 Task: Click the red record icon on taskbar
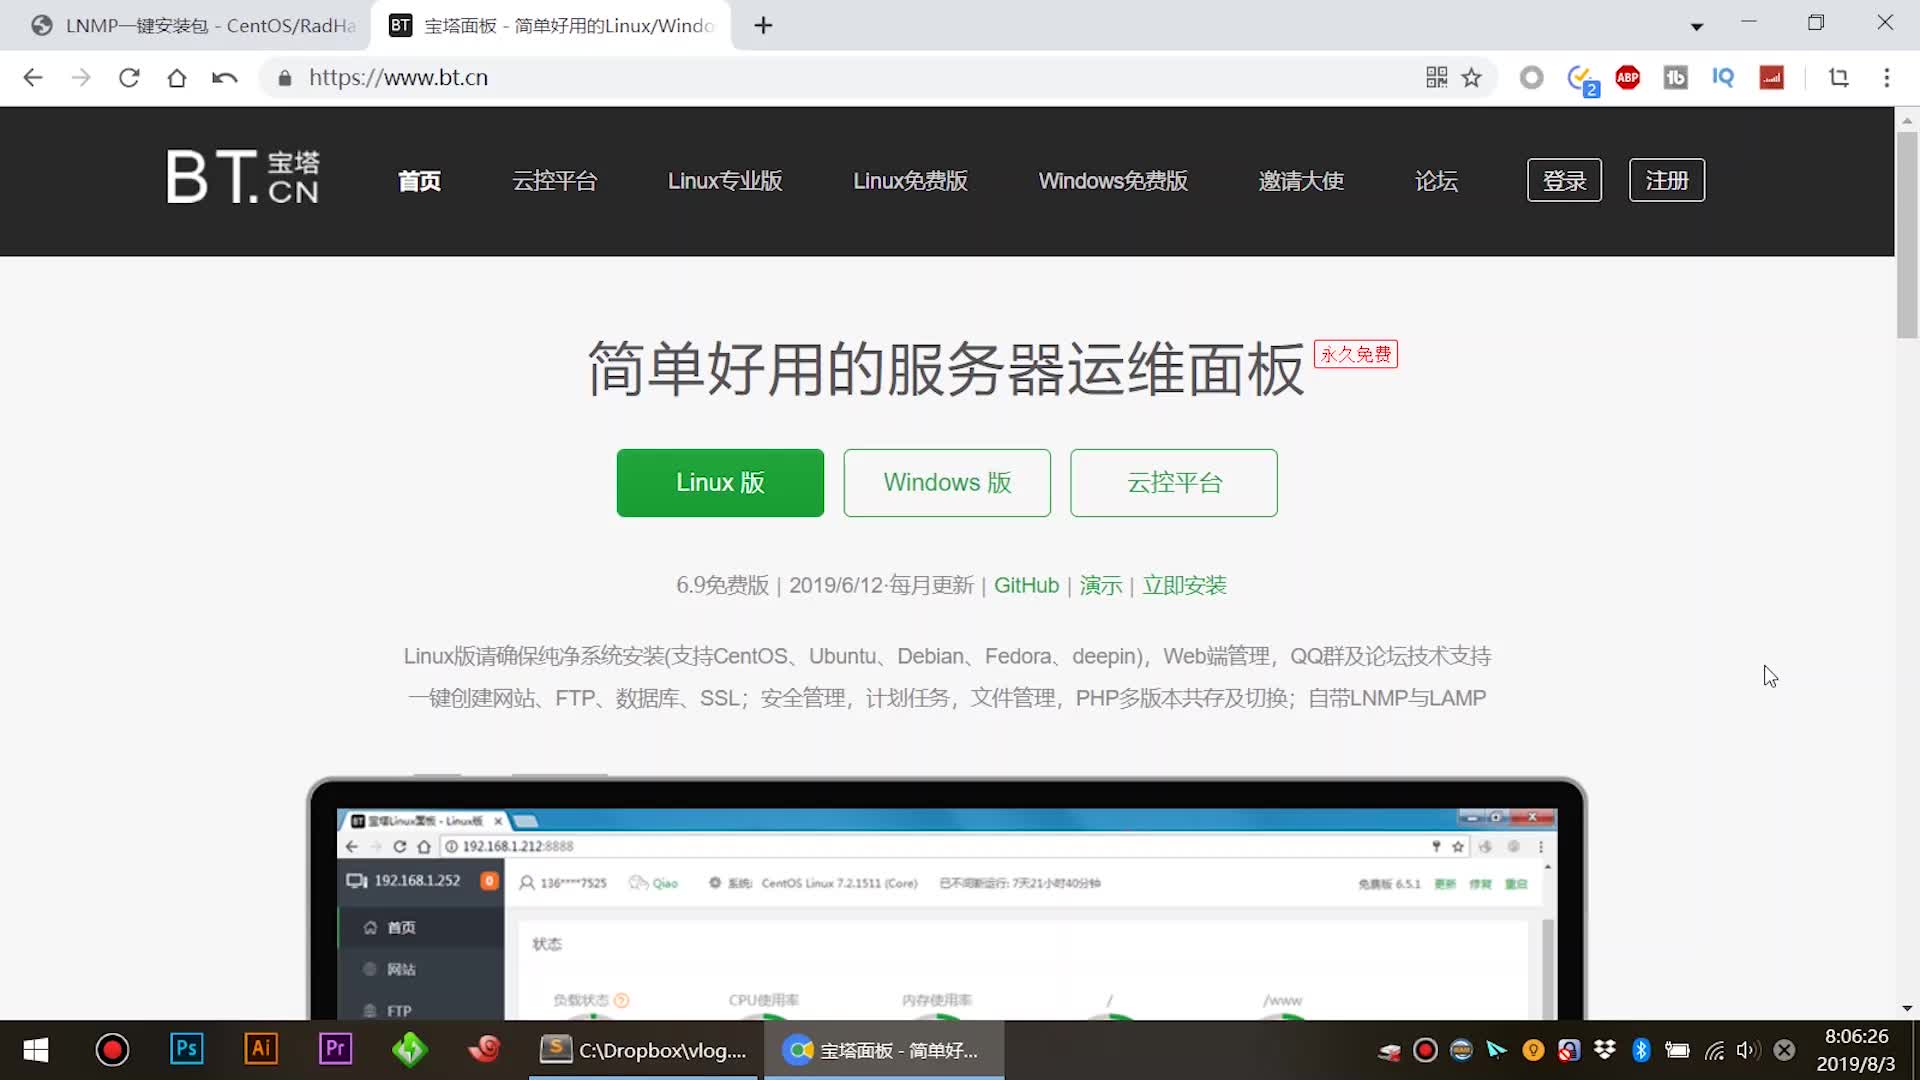pyautogui.click(x=112, y=1050)
